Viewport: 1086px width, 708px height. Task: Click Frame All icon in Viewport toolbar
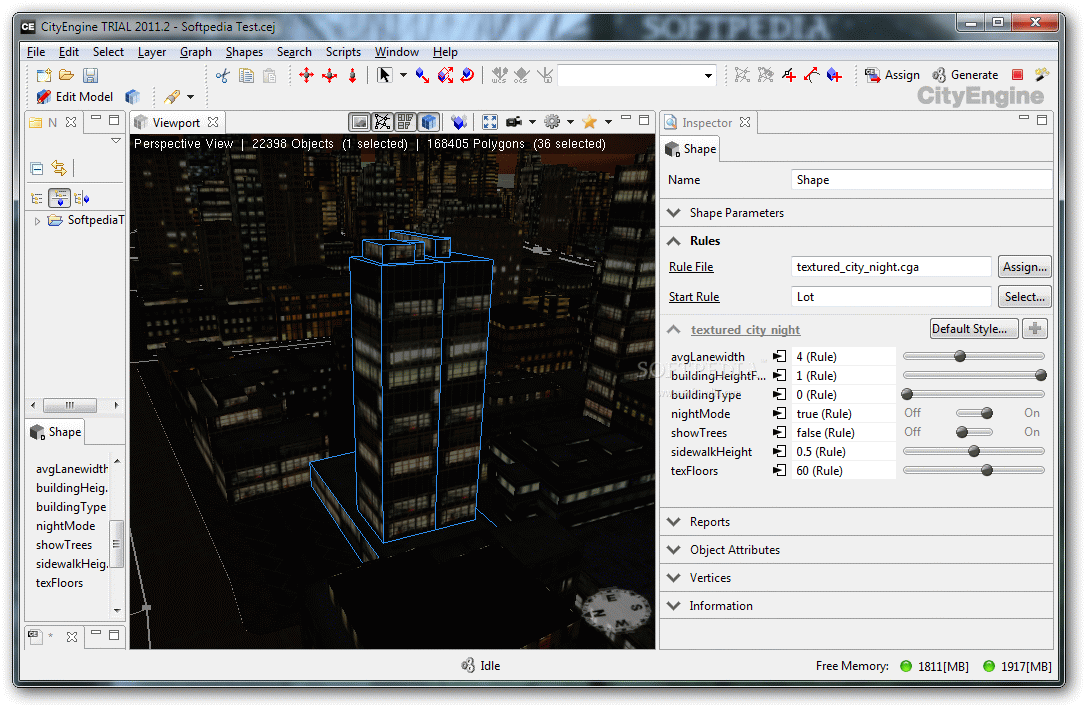490,123
